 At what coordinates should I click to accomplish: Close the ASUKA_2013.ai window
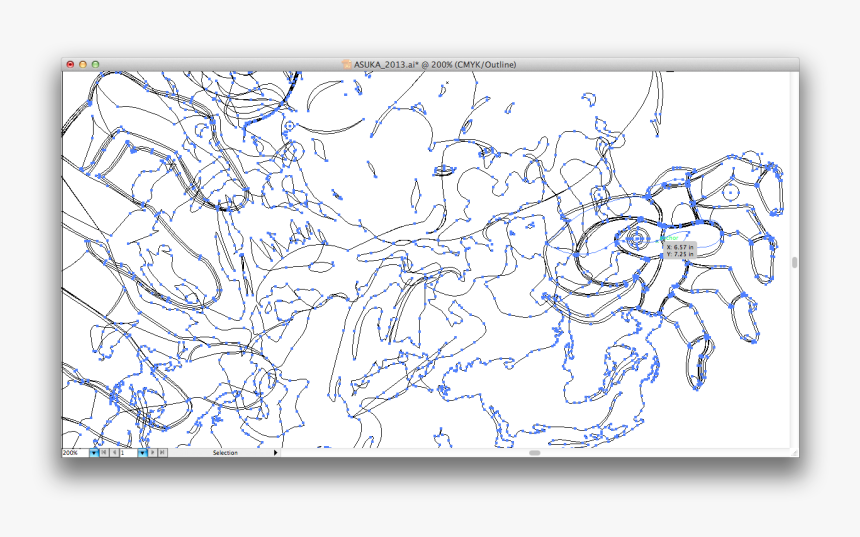pyautogui.click(x=70, y=65)
